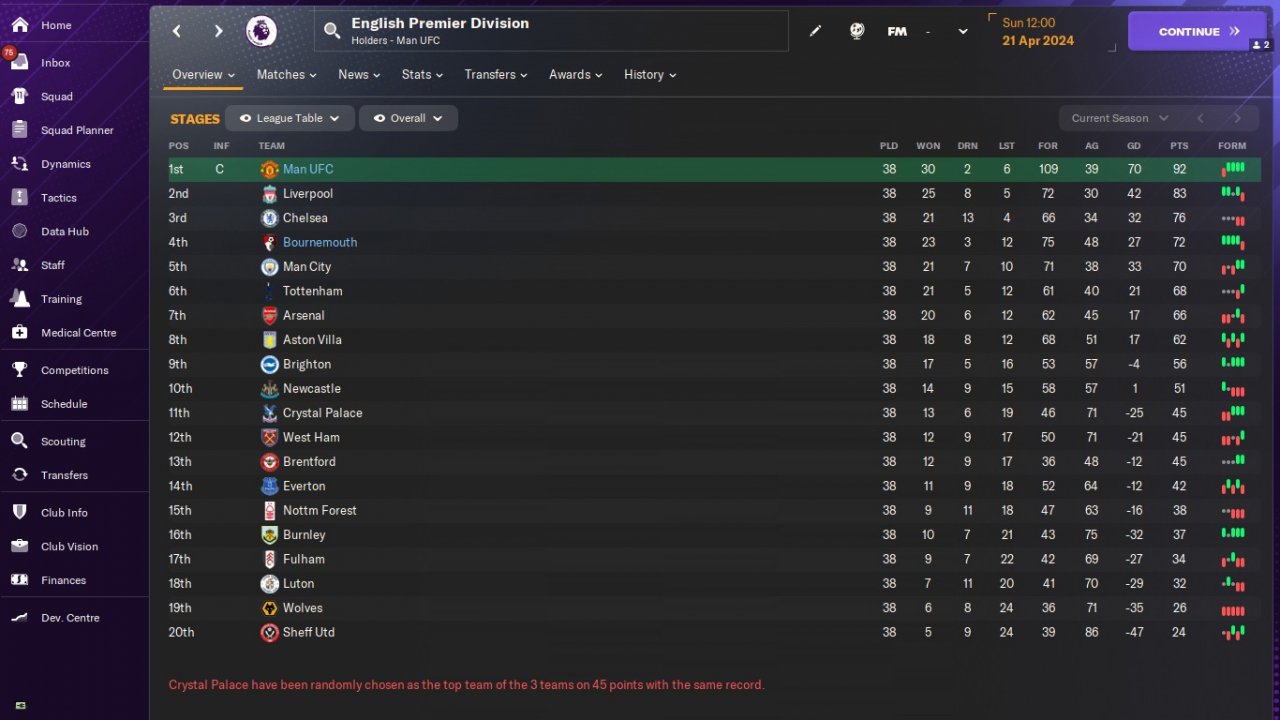The width and height of the screenshot is (1280, 720).
Task: Open the Inbox from the sidebar
Action: [55, 62]
